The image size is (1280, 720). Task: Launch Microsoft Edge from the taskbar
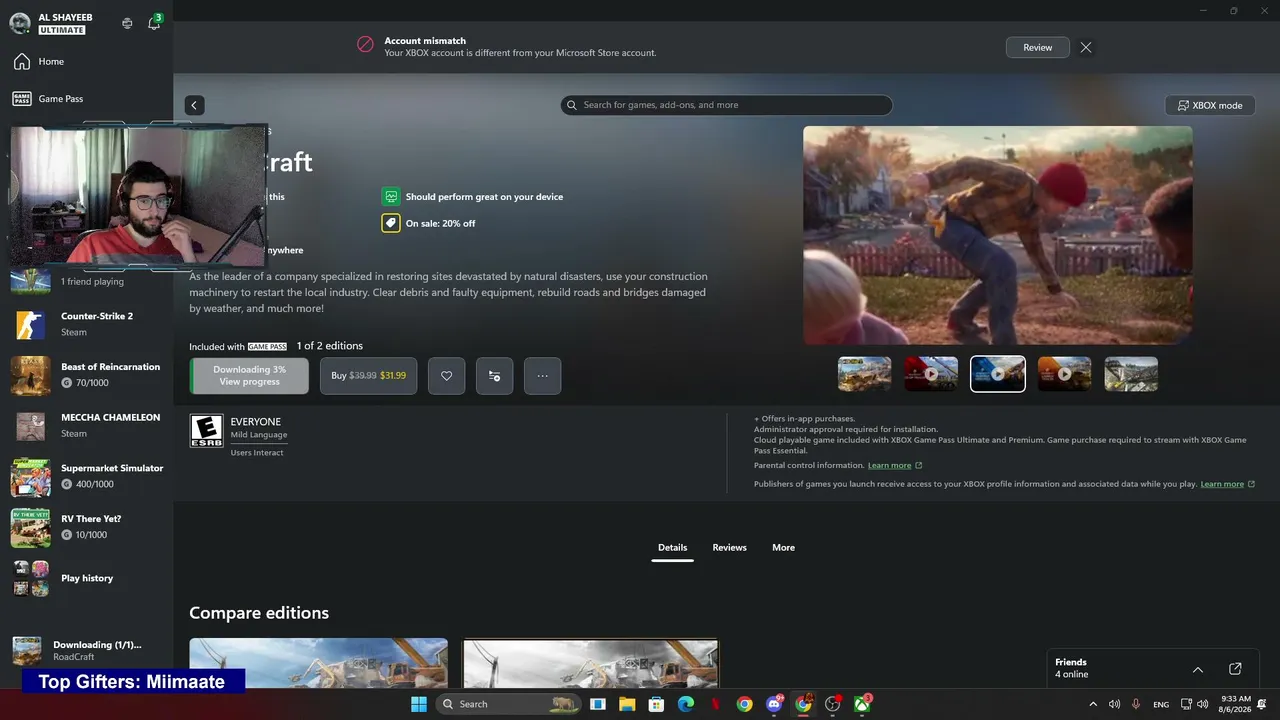686,704
